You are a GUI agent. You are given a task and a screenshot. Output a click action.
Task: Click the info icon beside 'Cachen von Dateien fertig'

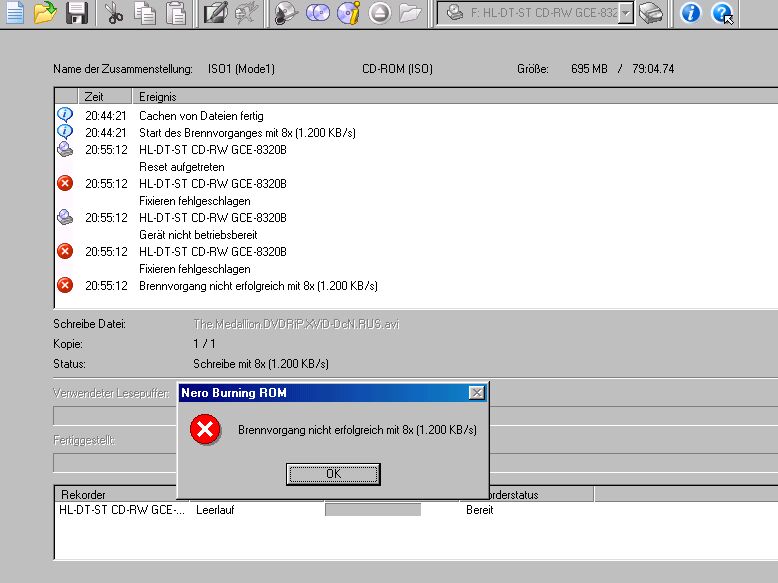point(65,115)
